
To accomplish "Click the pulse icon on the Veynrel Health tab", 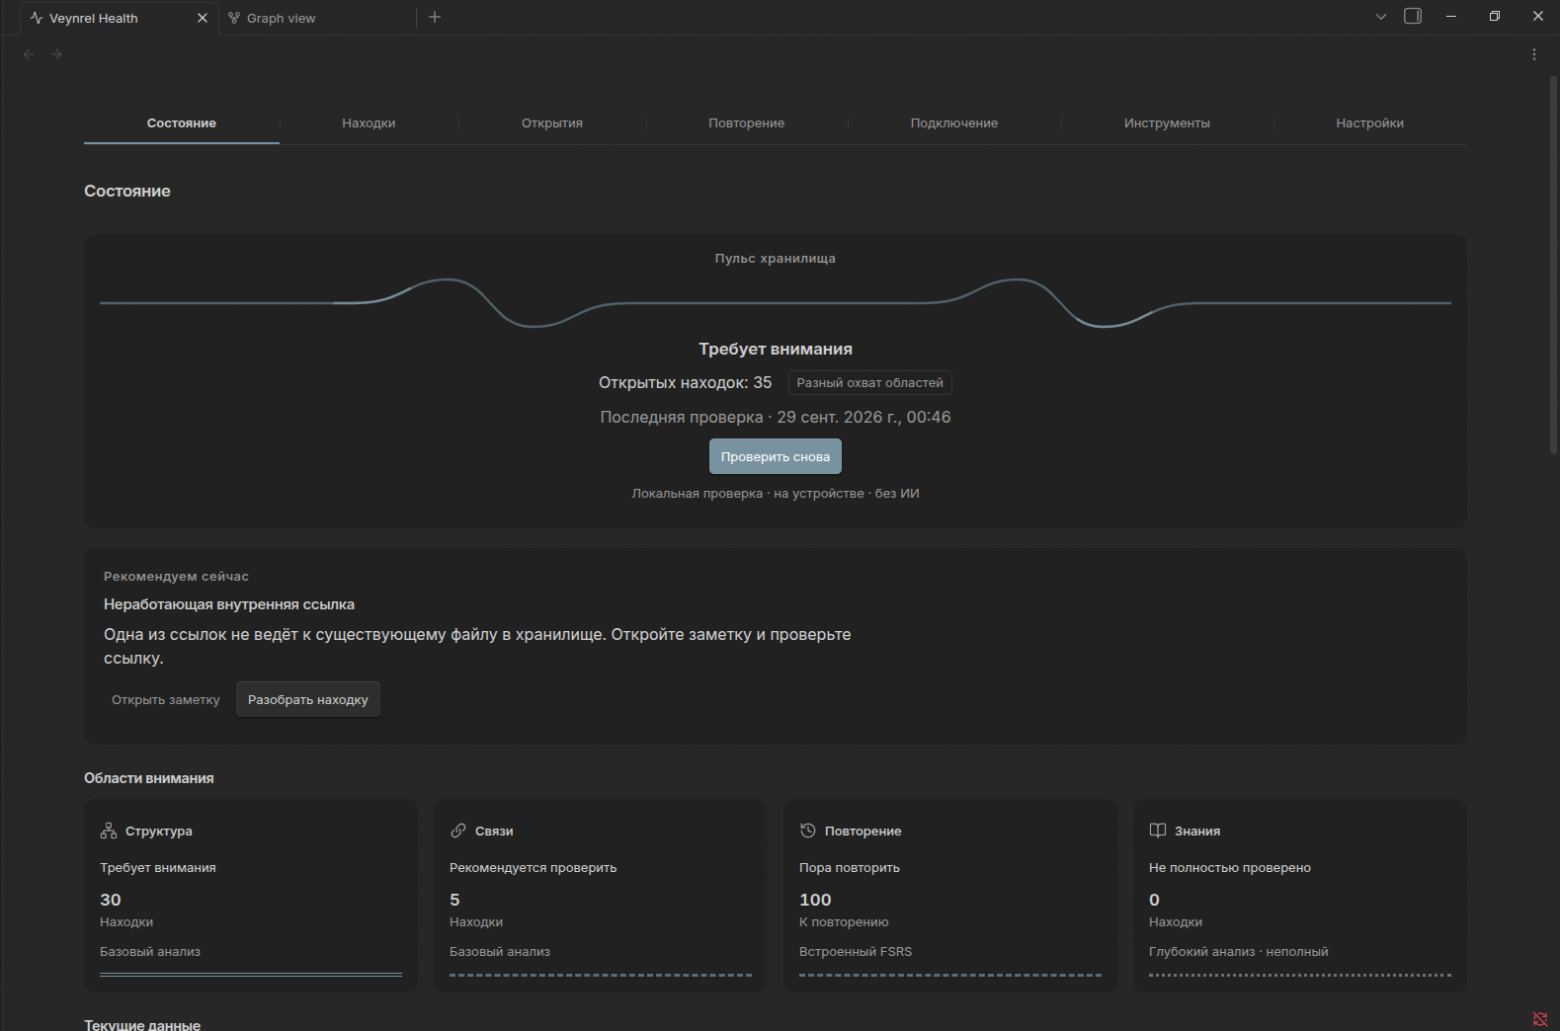I will pyautogui.click(x=37, y=18).
